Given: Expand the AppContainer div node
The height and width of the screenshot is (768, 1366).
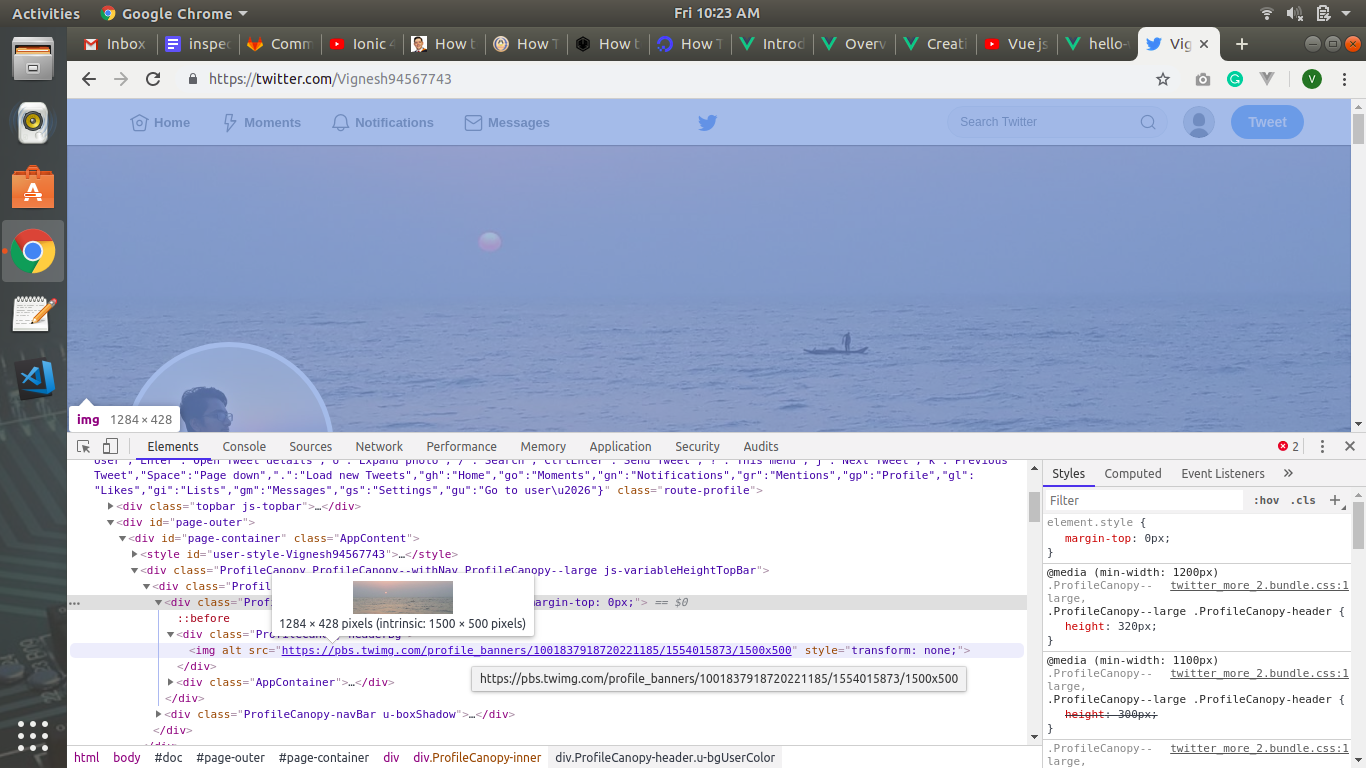Looking at the screenshot, I should [171, 682].
